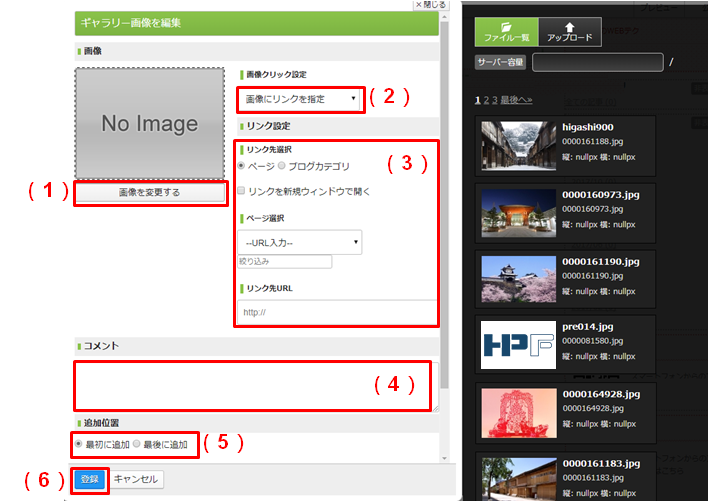The height and width of the screenshot is (502, 709).
Task: Select the ページ radio button
Action: tap(241, 165)
